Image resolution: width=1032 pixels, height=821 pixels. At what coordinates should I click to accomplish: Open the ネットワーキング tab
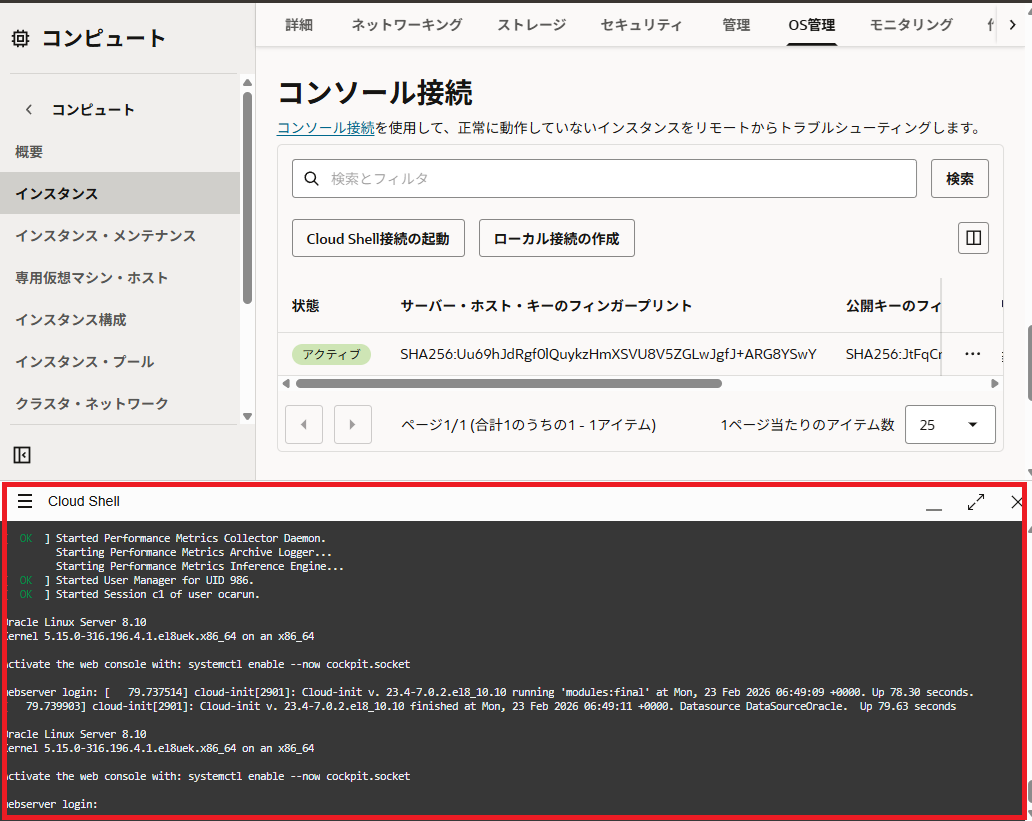[406, 25]
